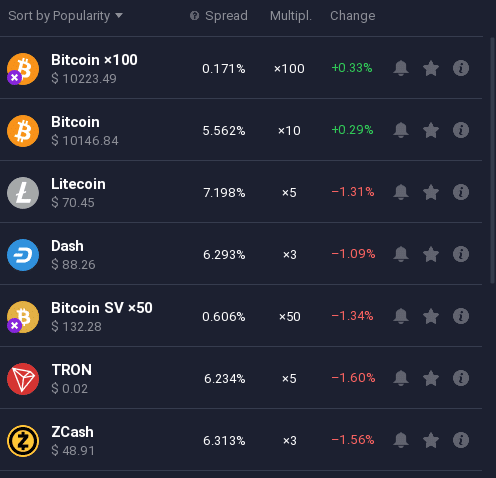Click the Bitcoin SV coin logo

pos(23,317)
